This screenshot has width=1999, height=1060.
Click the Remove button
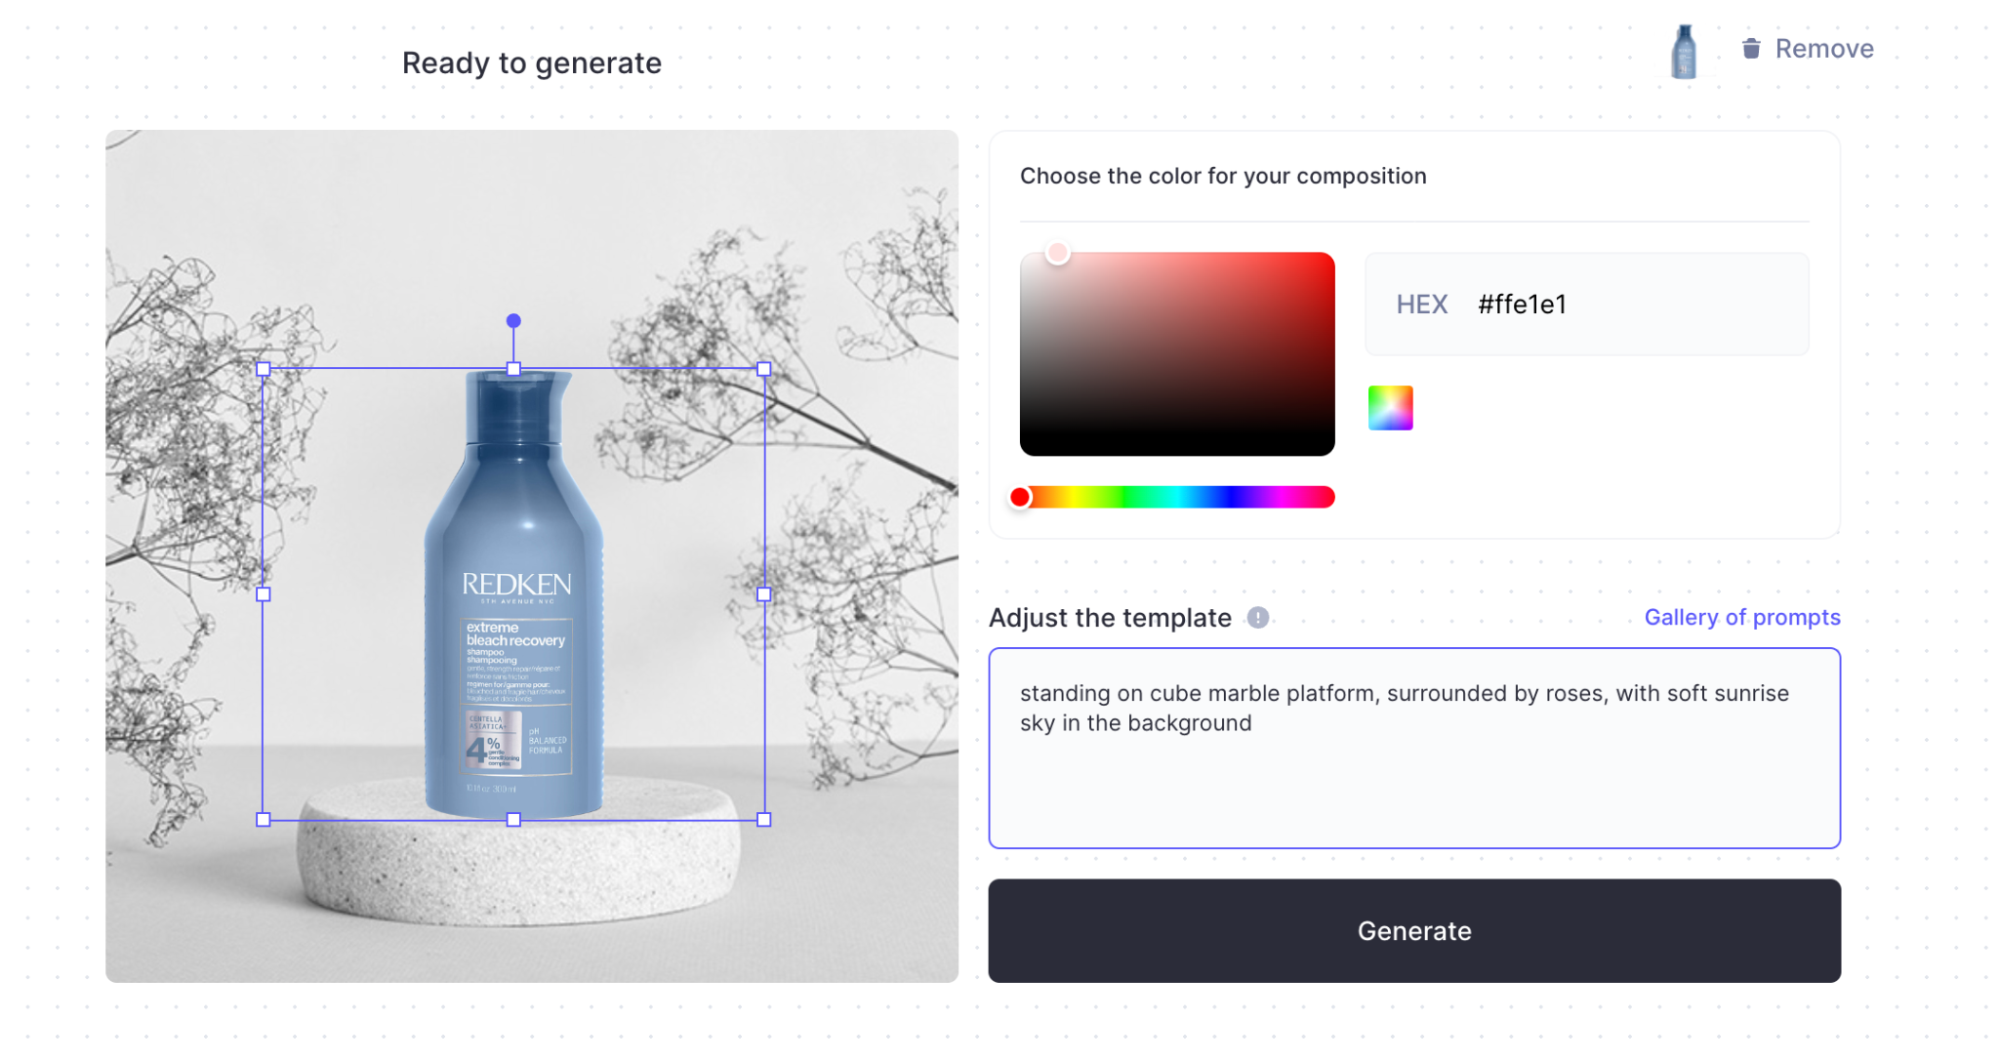[x=1807, y=48]
